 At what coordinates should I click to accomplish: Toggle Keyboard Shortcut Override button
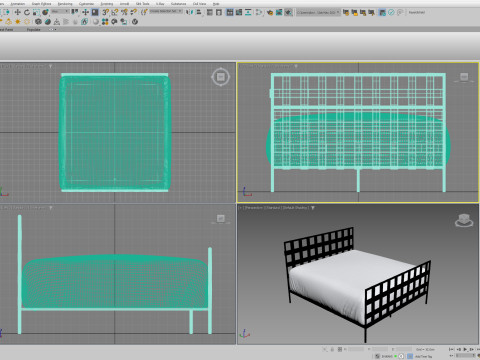coord(95,12)
